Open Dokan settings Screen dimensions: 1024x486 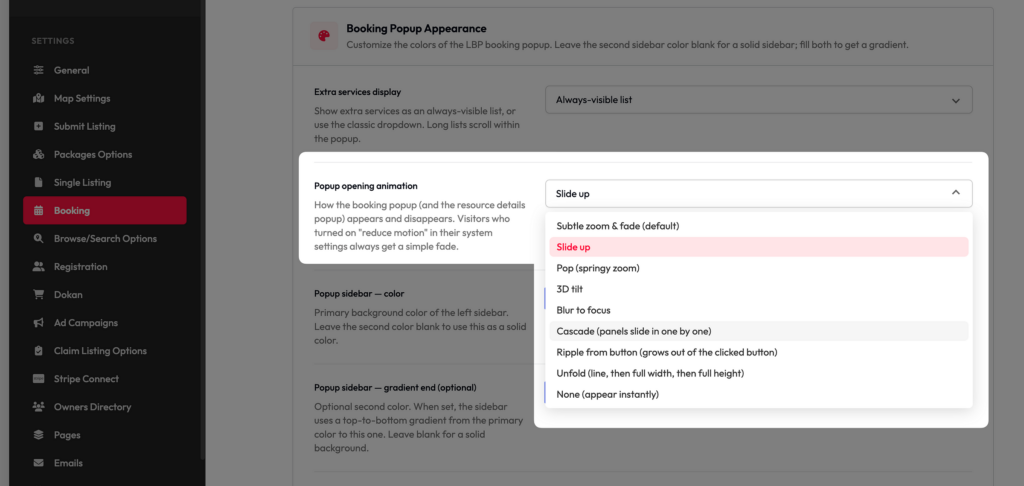[x=104, y=295]
